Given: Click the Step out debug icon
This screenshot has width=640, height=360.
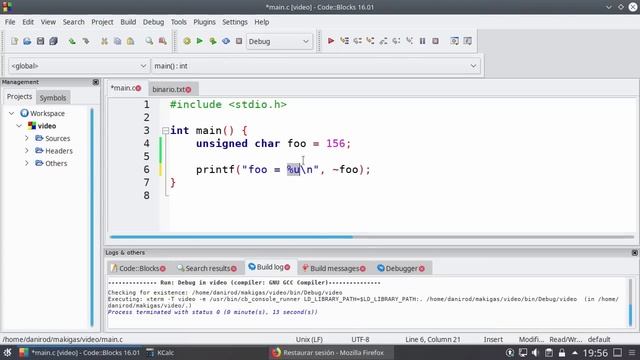Looking at the screenshot, I should [383, 41].
